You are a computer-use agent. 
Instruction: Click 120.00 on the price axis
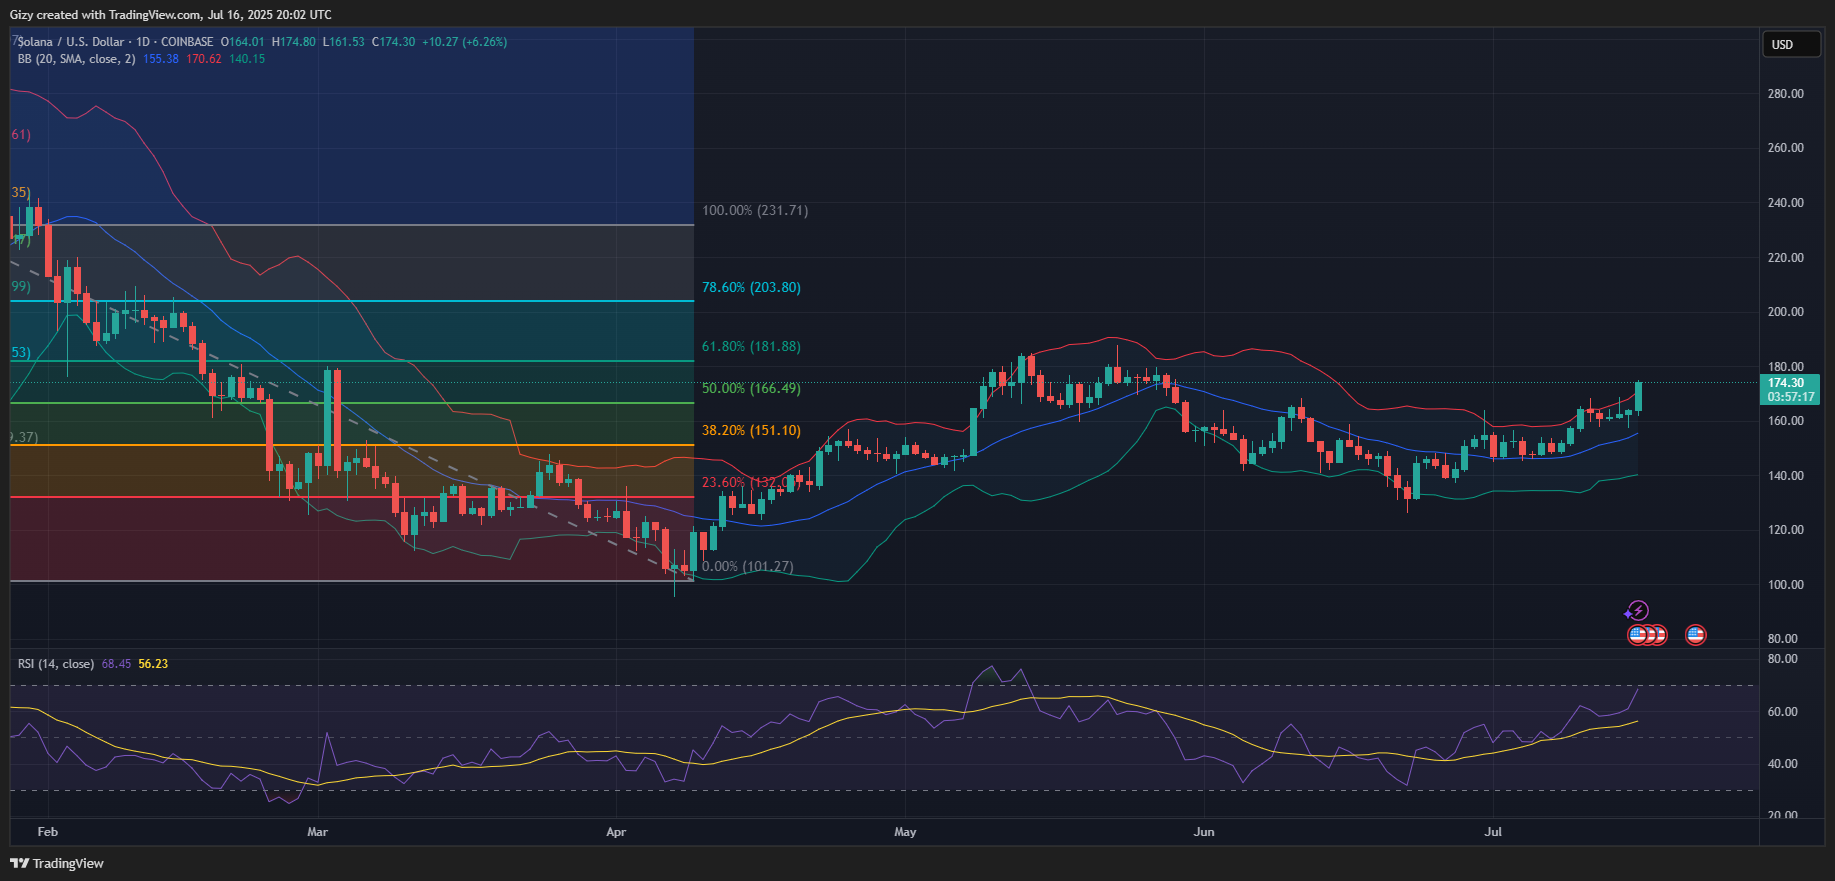point(1786,530)
